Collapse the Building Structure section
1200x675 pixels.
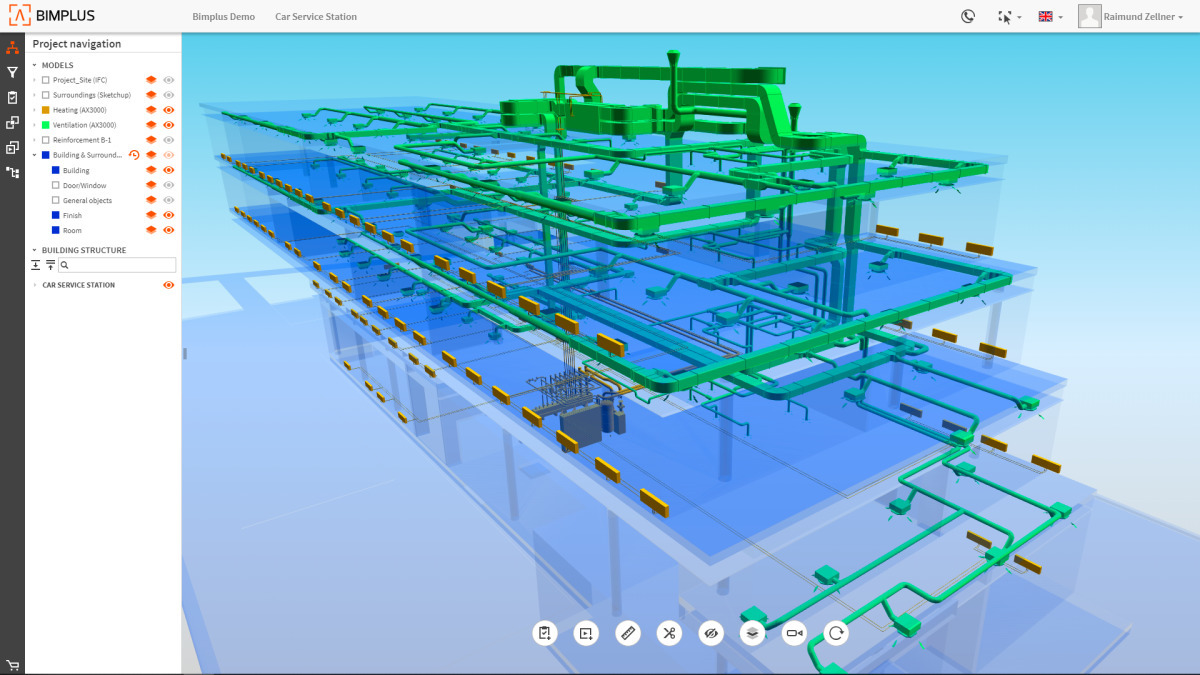click(34, 250)
